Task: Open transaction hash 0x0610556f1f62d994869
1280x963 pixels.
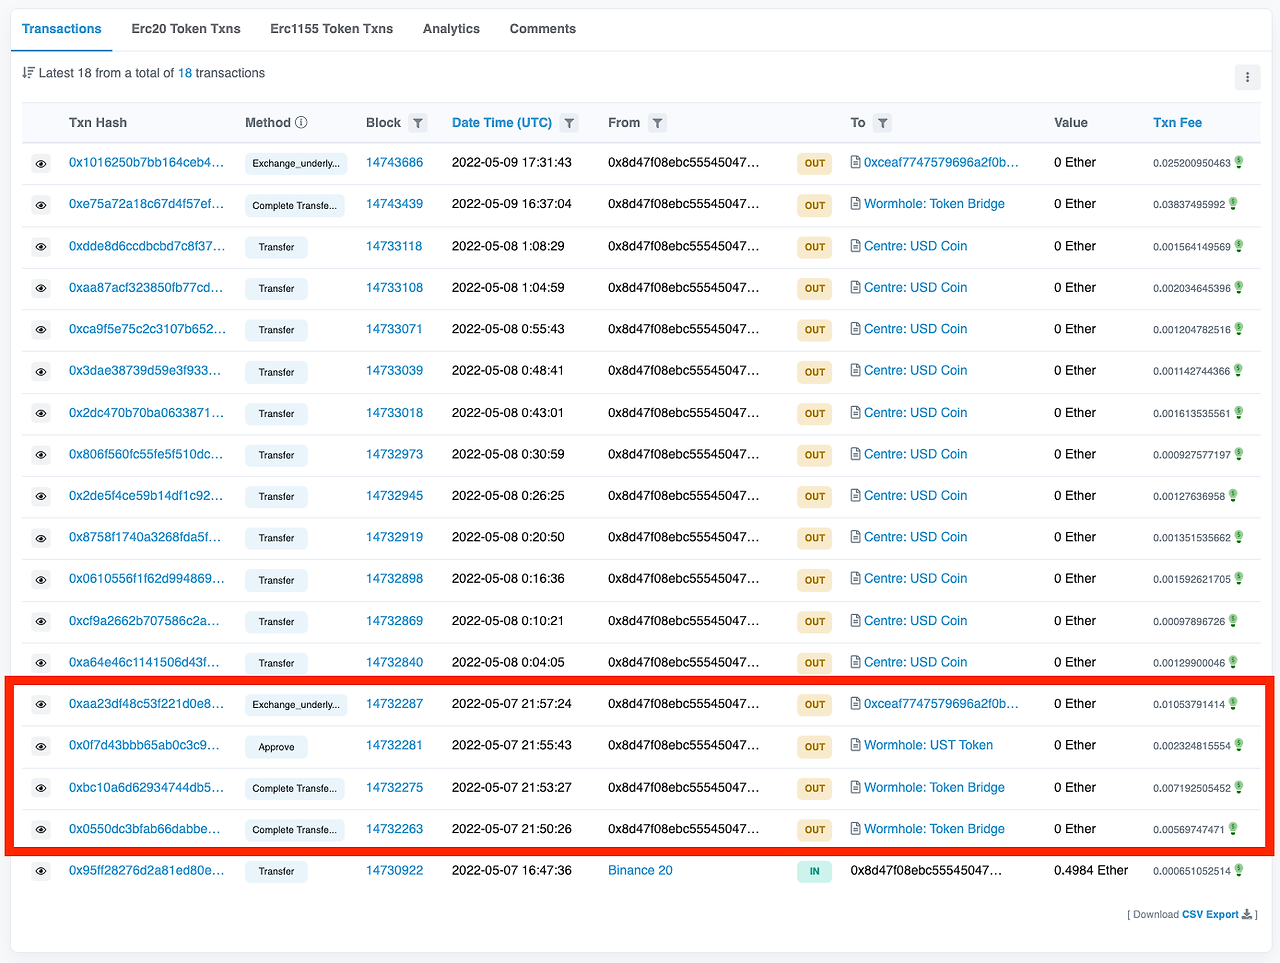Action: (x=147, y=579)
